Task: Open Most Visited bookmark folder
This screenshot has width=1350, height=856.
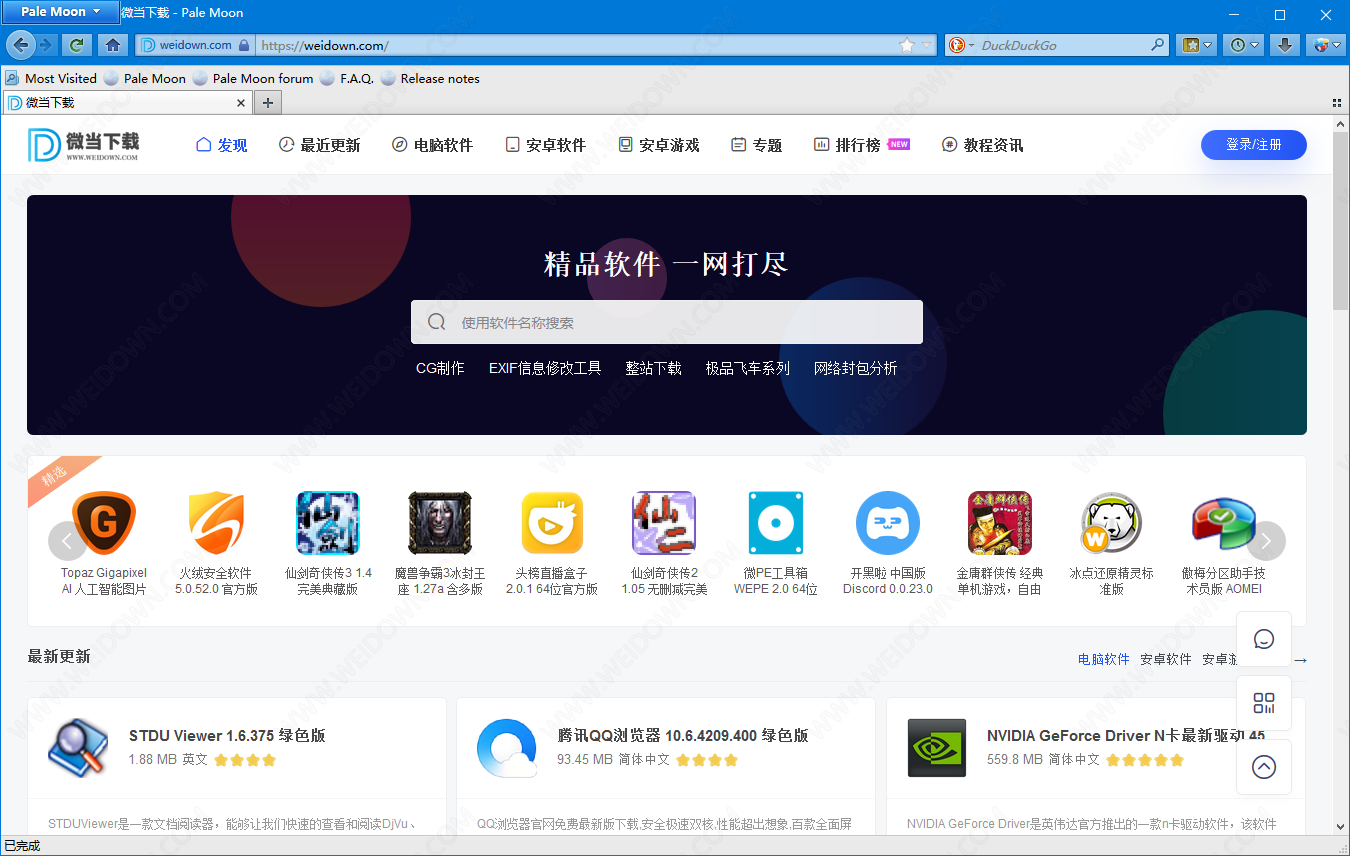Action: pyautogui.click(x=51, y=78)
